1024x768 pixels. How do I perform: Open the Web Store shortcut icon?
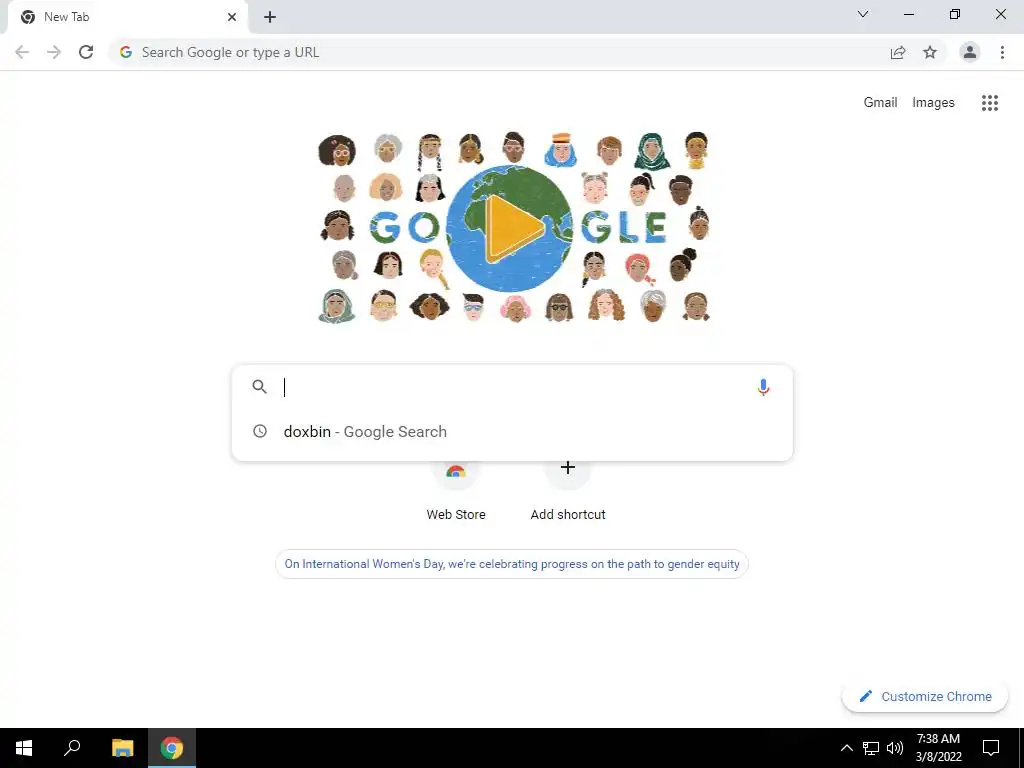(456, 472)
